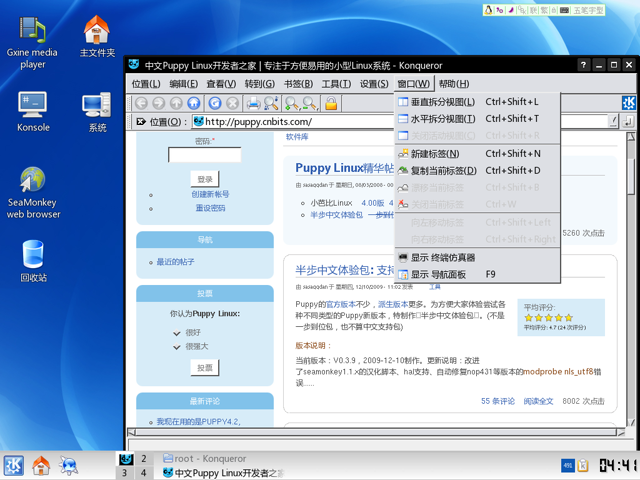
Task: Select the 很好 poll option
Action: 177,333
